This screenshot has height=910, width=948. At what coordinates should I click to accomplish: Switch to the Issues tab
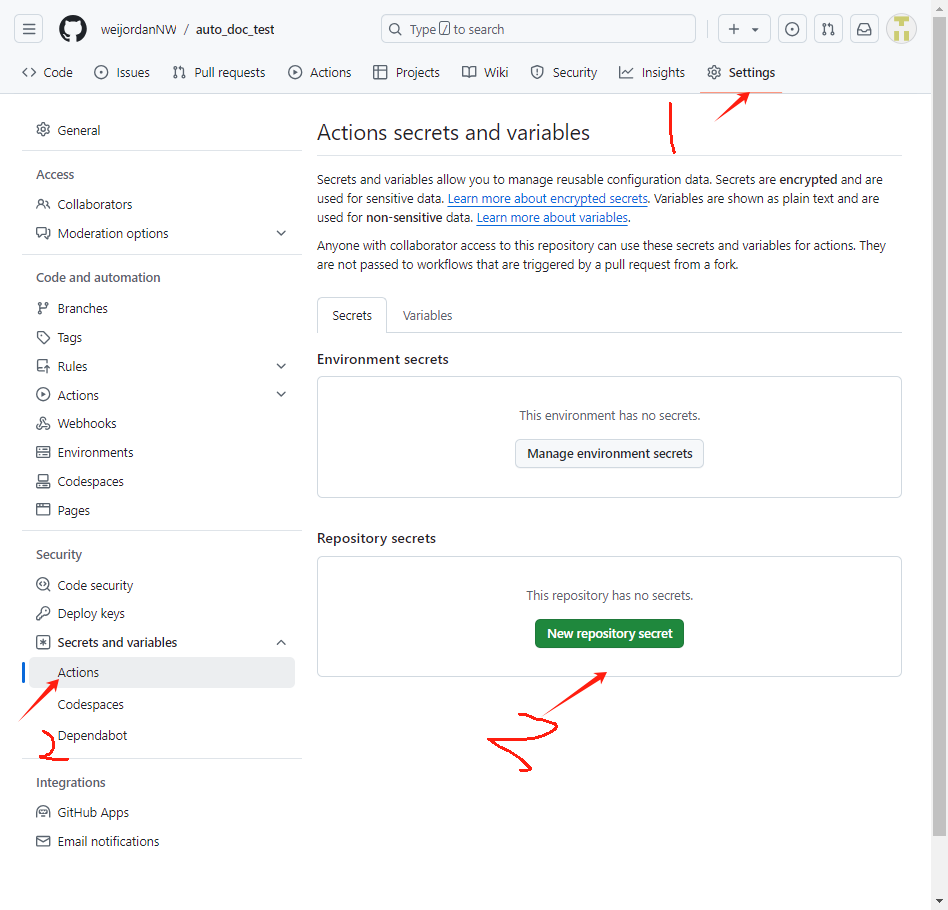[122, 73]
